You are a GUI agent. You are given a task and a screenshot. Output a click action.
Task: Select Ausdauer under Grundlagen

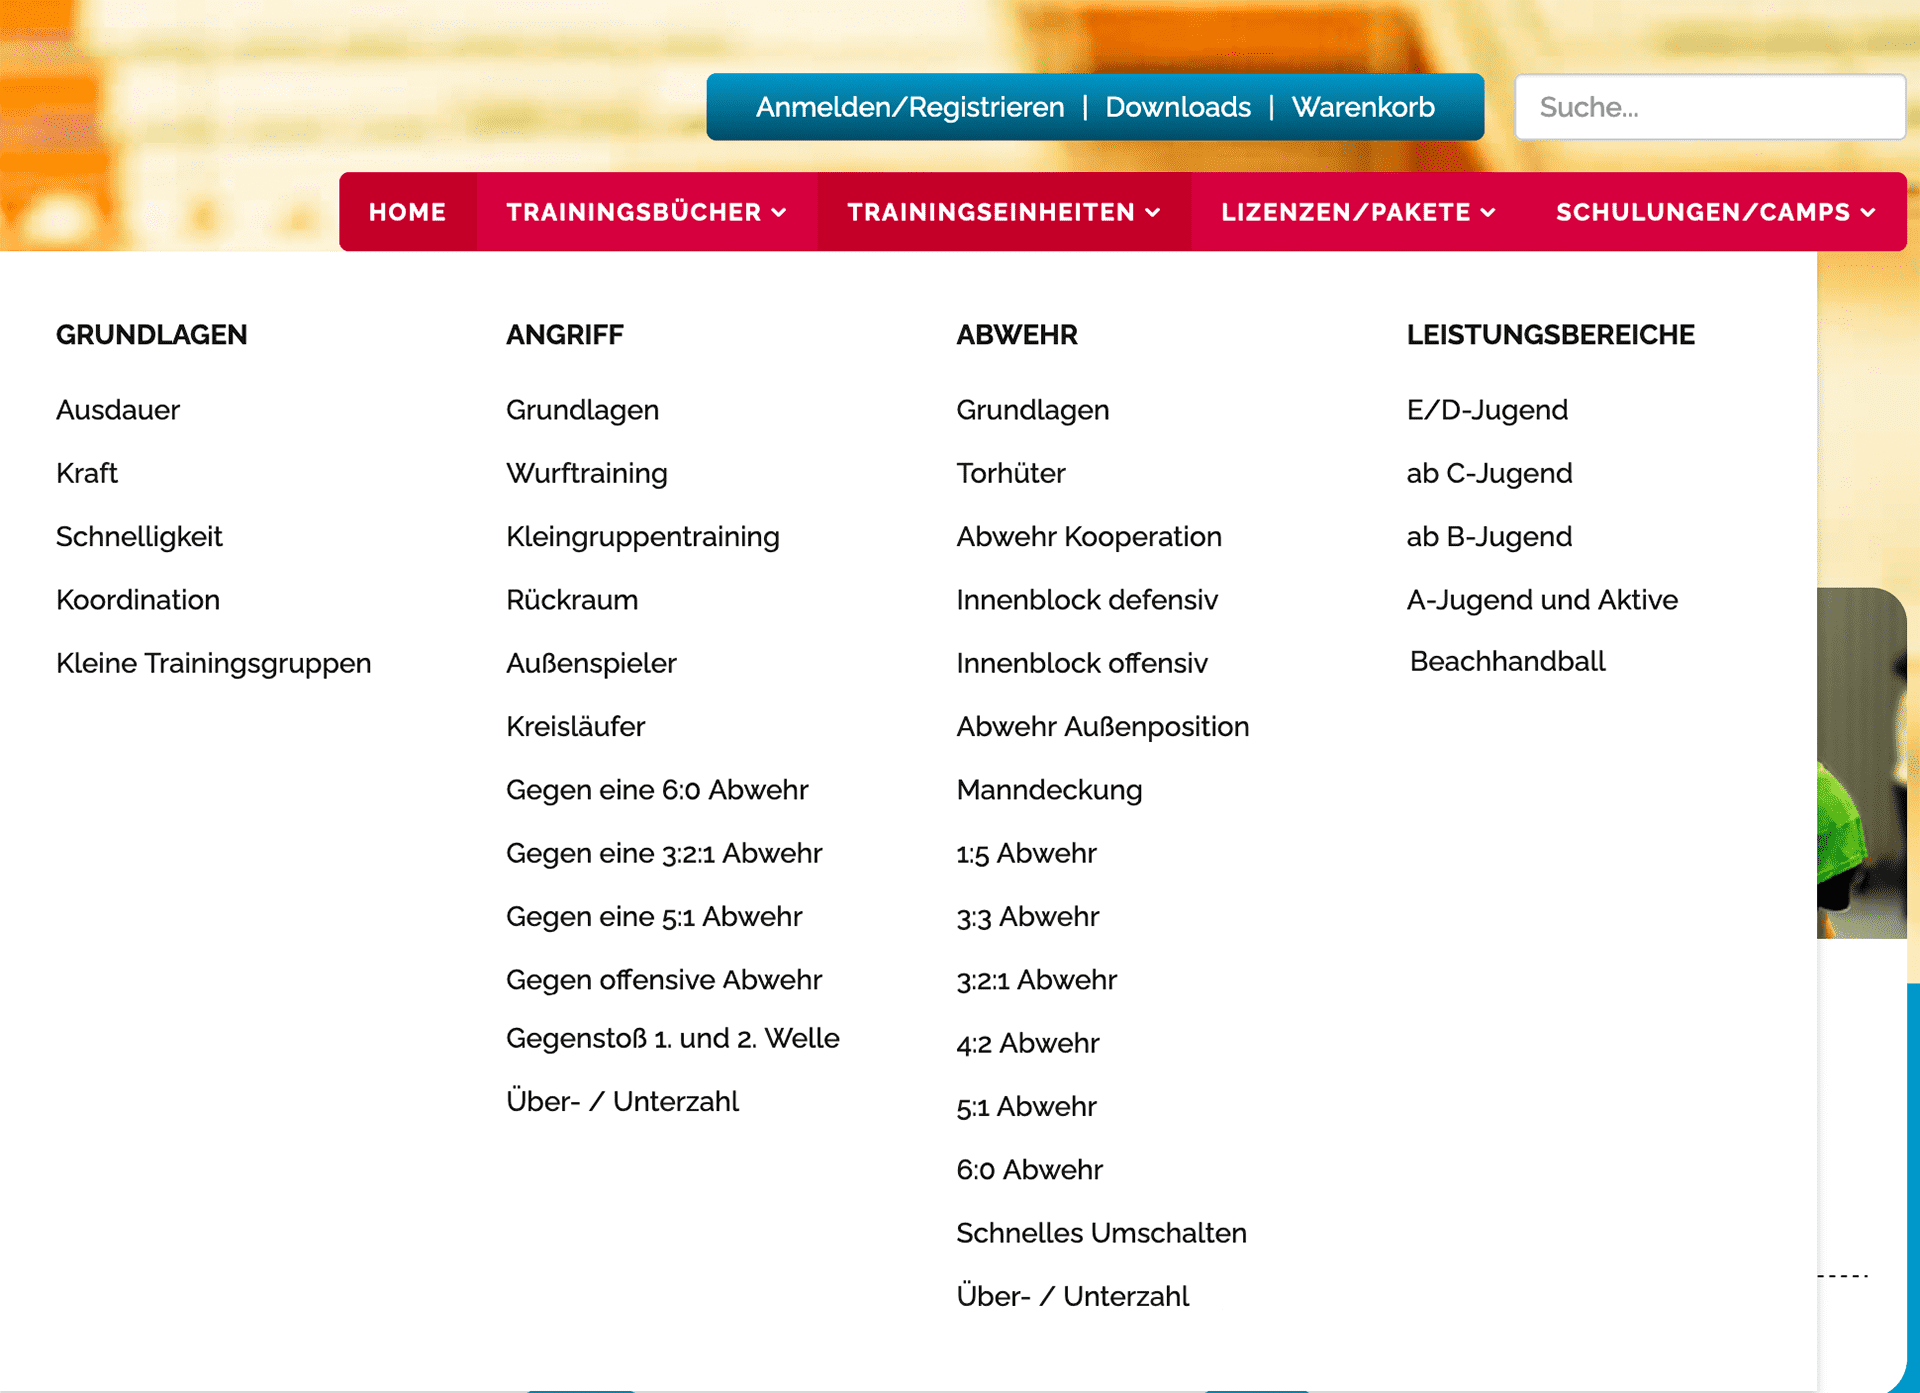click(118, 410)
